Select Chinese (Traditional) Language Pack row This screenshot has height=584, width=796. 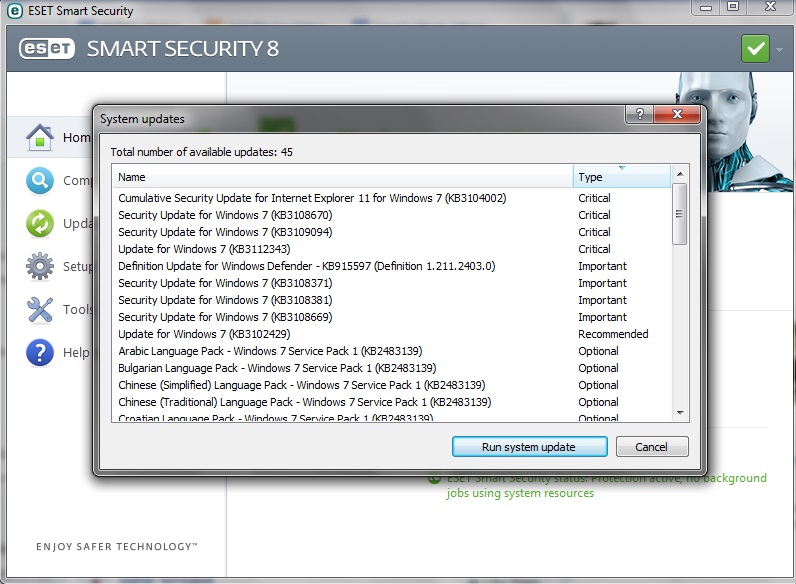coord(392,402)
